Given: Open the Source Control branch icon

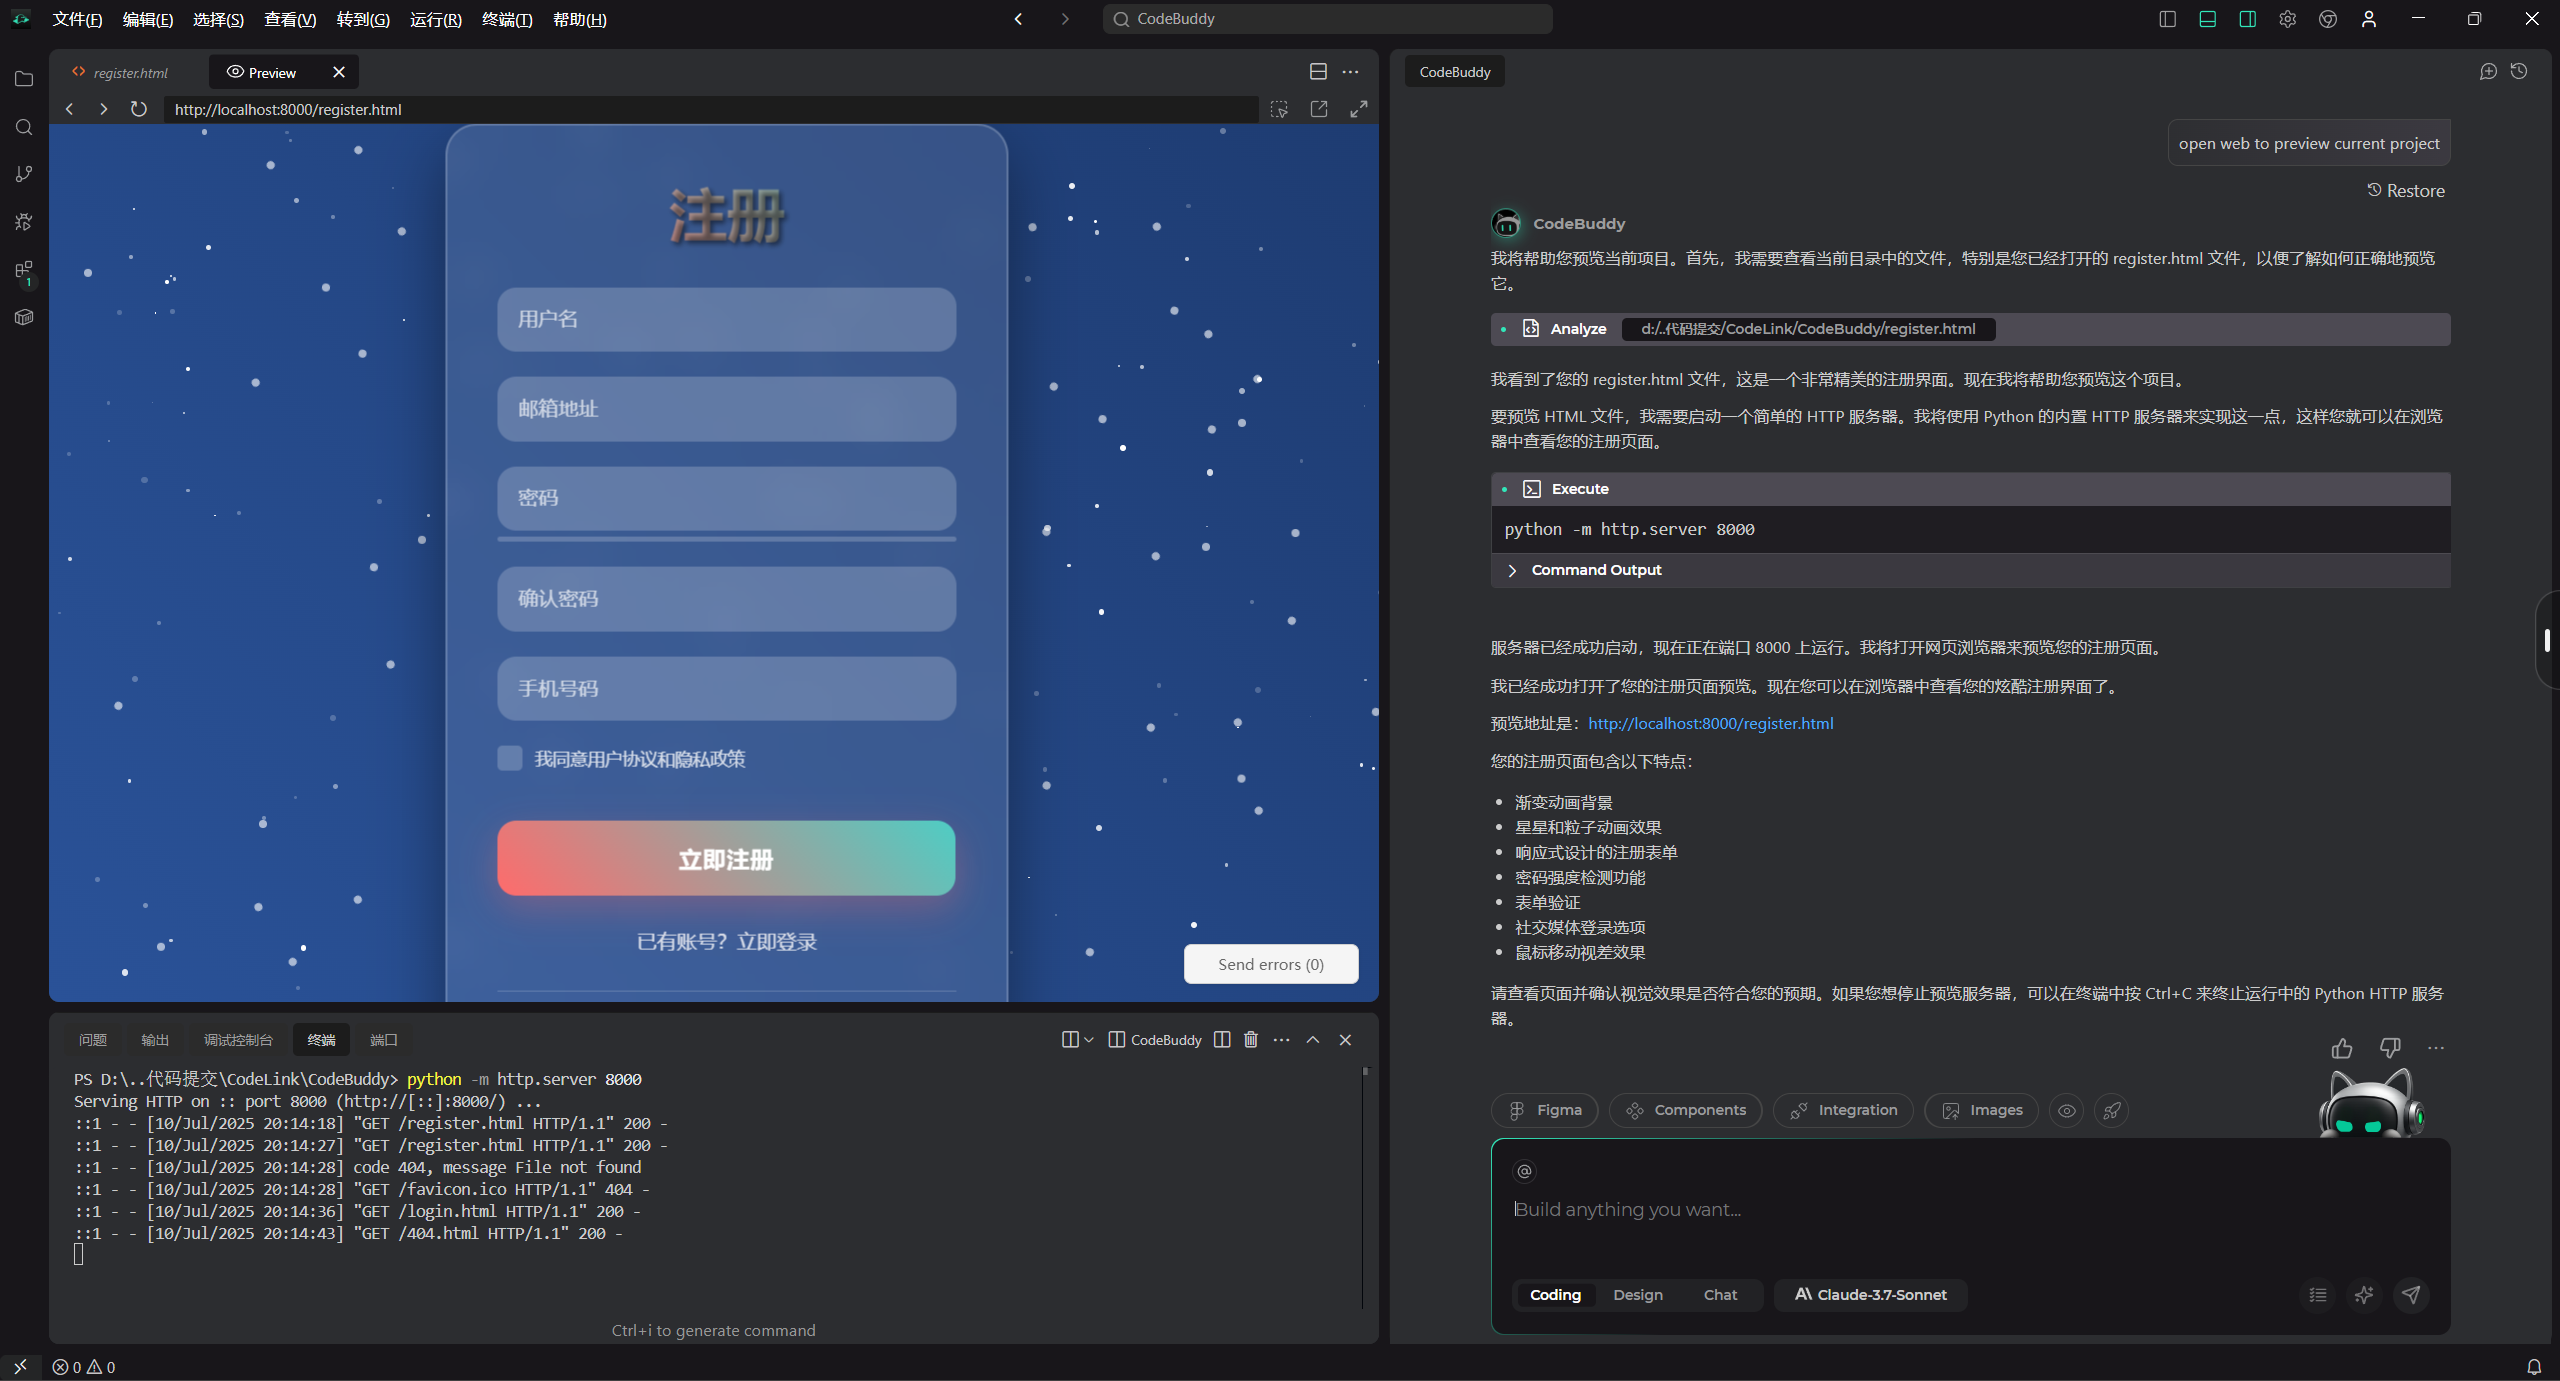Looking at the screenshot, I should click(x=24, y=174).
